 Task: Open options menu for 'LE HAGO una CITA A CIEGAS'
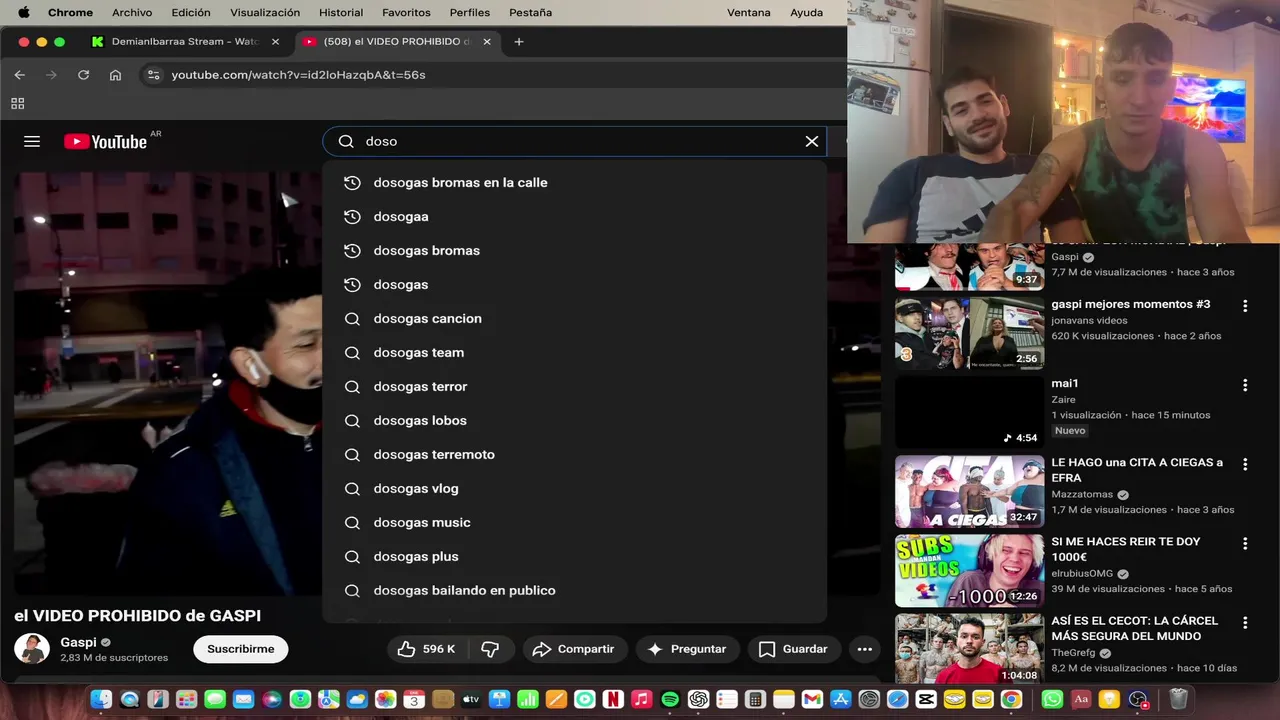click(x=1245, y=464)
